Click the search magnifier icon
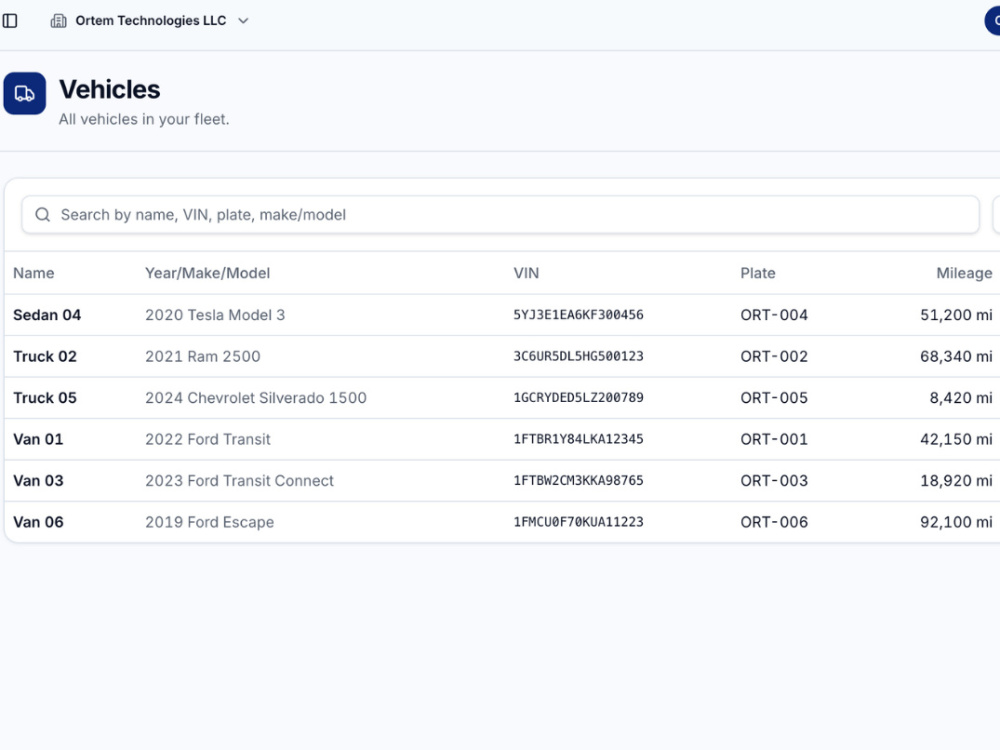Image resolution: width=1000 pixels, height=750 pixels. pyautogui.click(x=43, y=215)
